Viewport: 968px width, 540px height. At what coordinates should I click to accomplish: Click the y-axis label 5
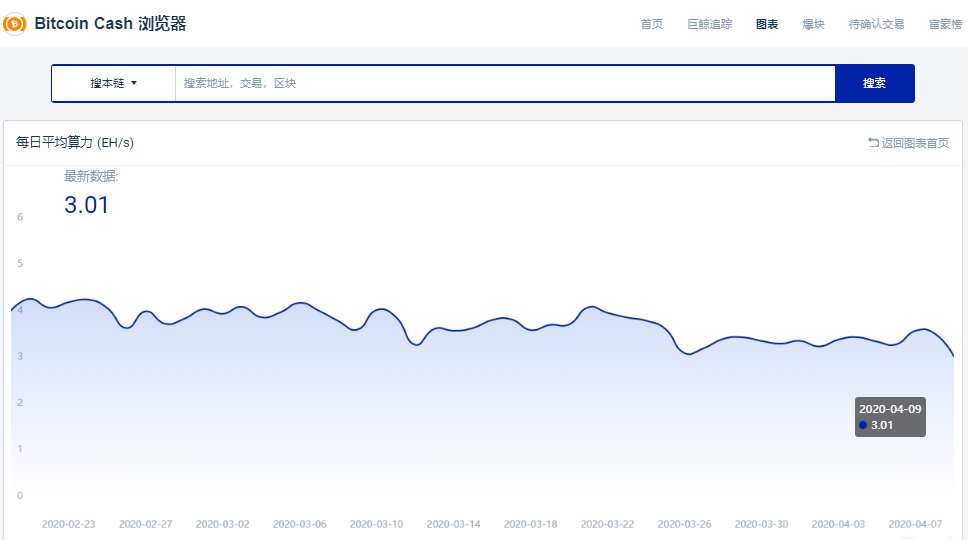click(20, 264)
